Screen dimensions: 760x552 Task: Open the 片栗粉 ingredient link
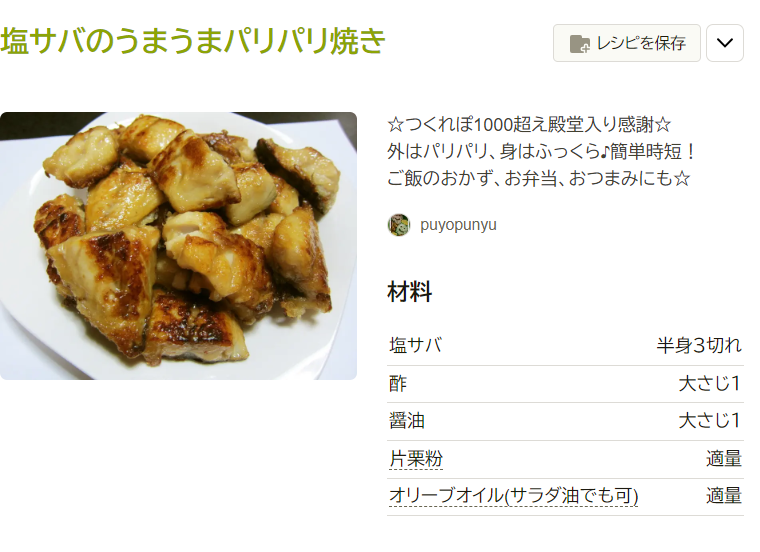(416, 458)
